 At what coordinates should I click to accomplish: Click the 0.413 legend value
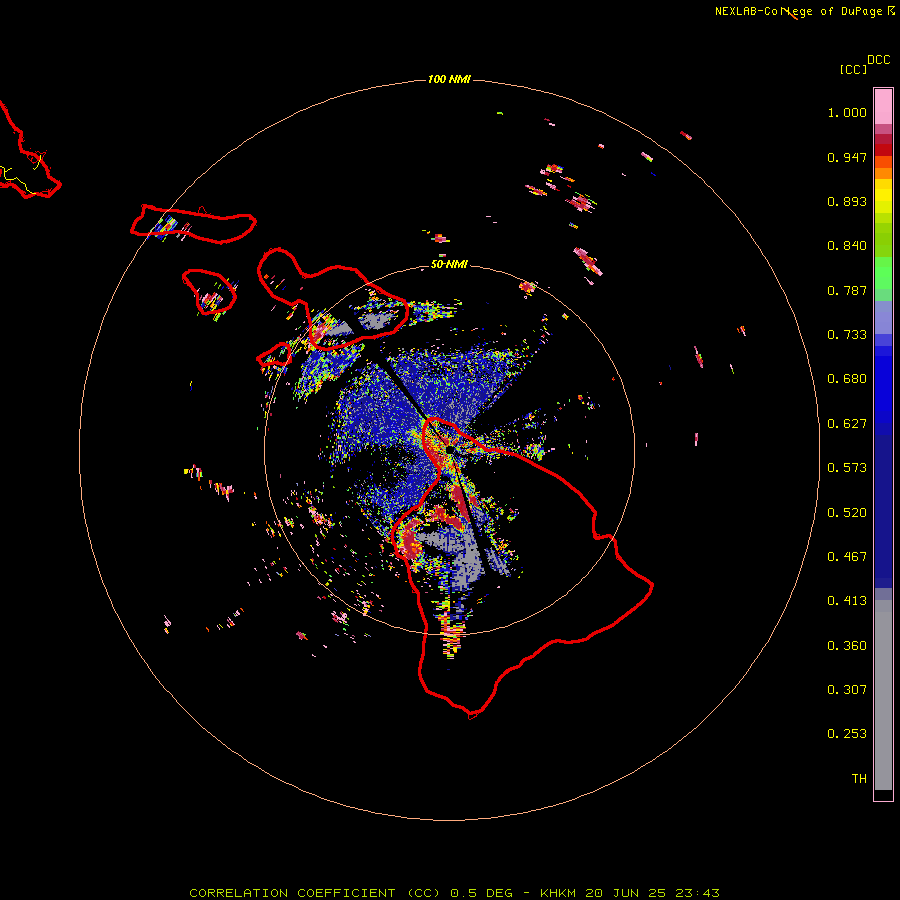click(847, 601)
